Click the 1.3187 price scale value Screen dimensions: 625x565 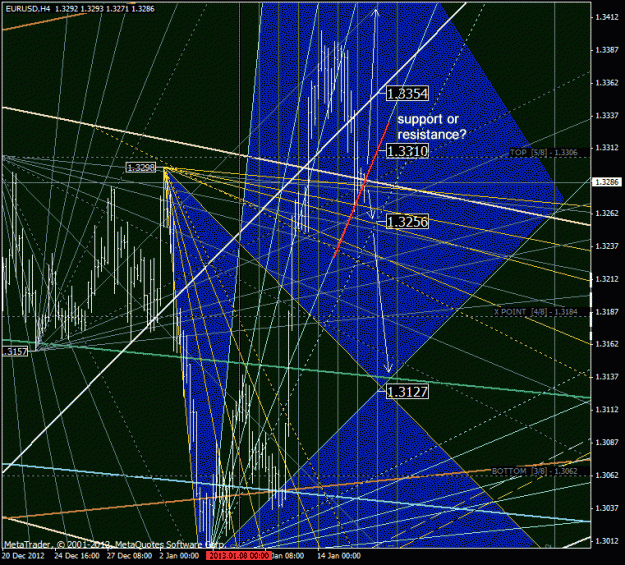607,312
